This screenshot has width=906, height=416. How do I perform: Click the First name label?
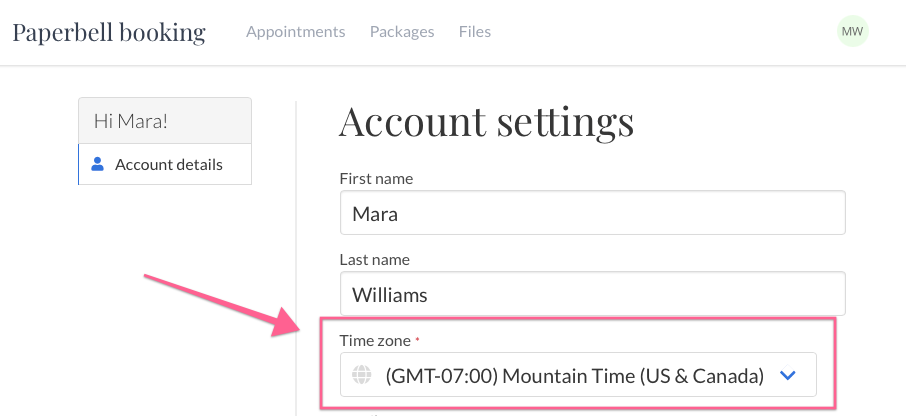pos(376,179)
